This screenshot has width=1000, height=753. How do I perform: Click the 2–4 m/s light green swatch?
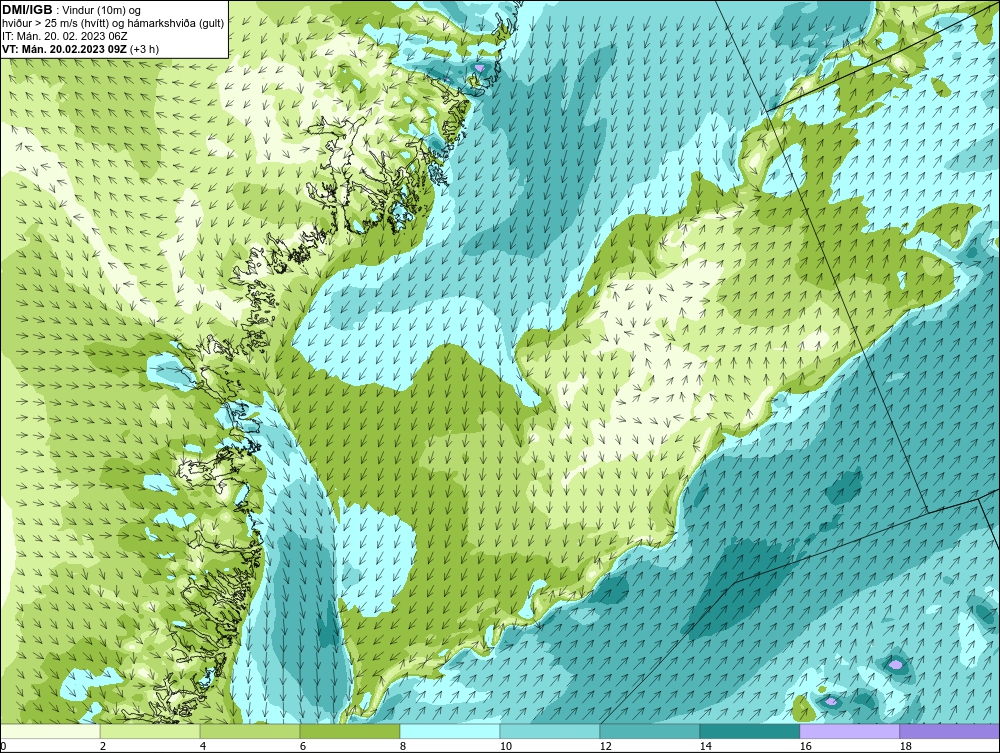150,731
